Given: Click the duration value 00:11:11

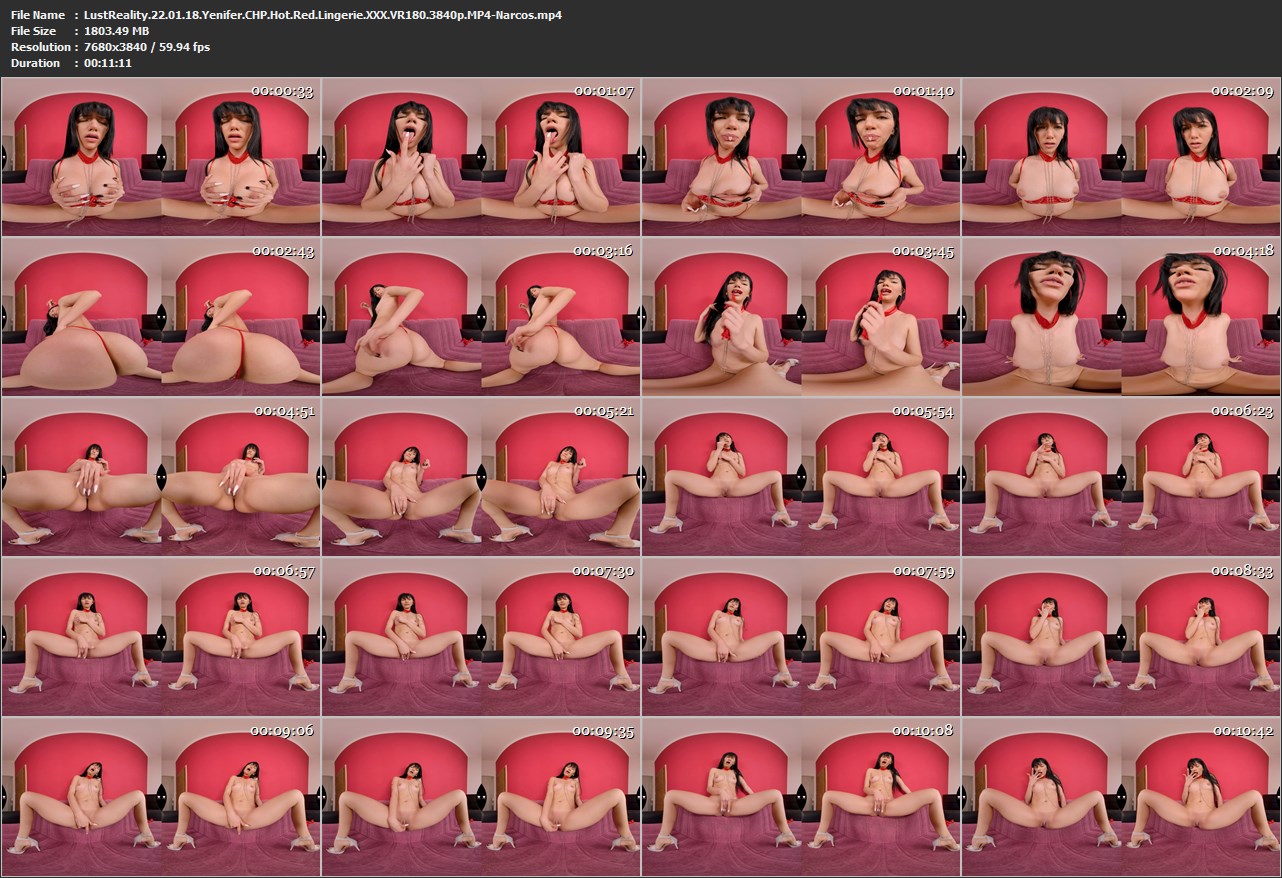Looking at the screenshot, I should [x=108, y=63].
